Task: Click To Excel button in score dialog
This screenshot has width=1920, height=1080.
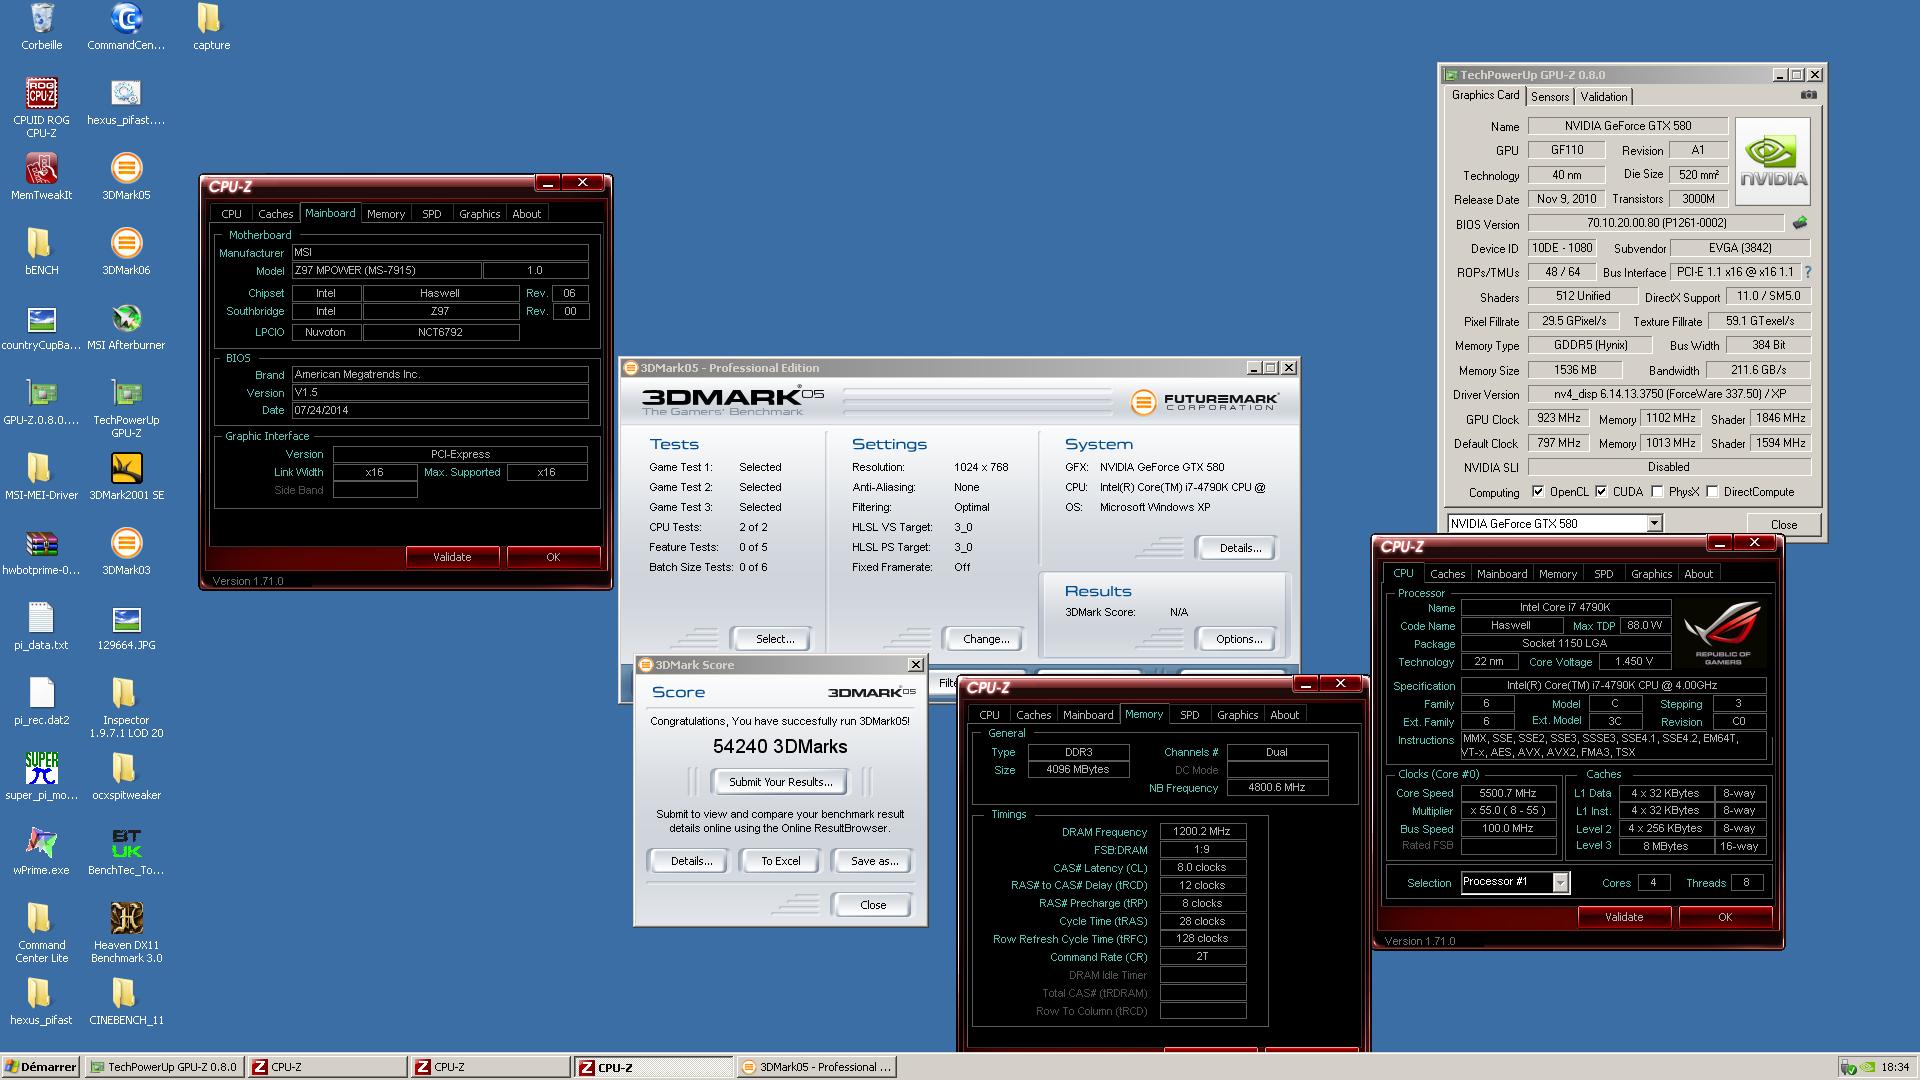Action: [x=780, y=861]
